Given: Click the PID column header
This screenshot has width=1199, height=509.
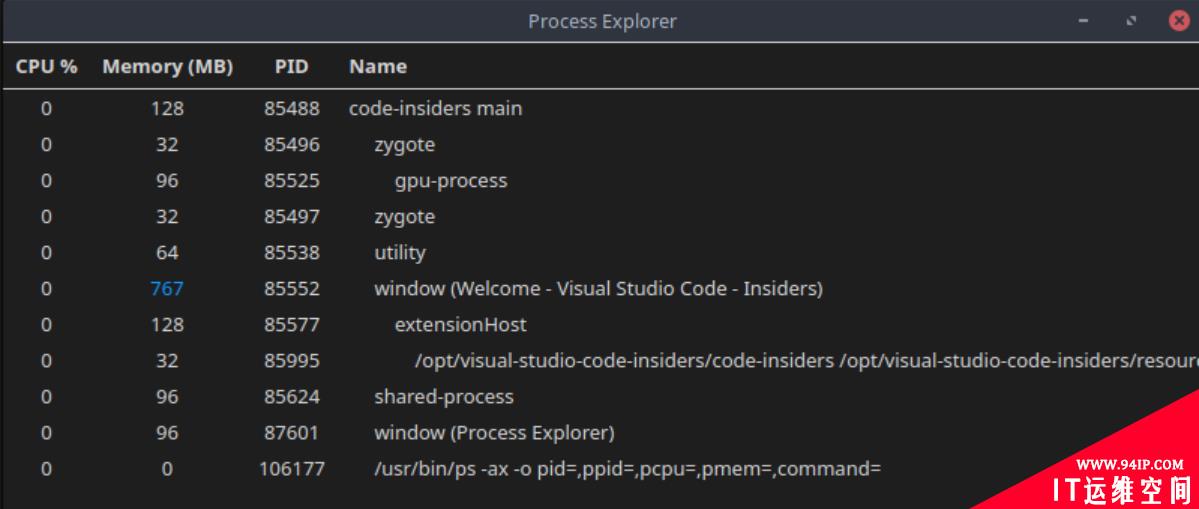Looking at the screenshot, I should click(x=291, y=66).
